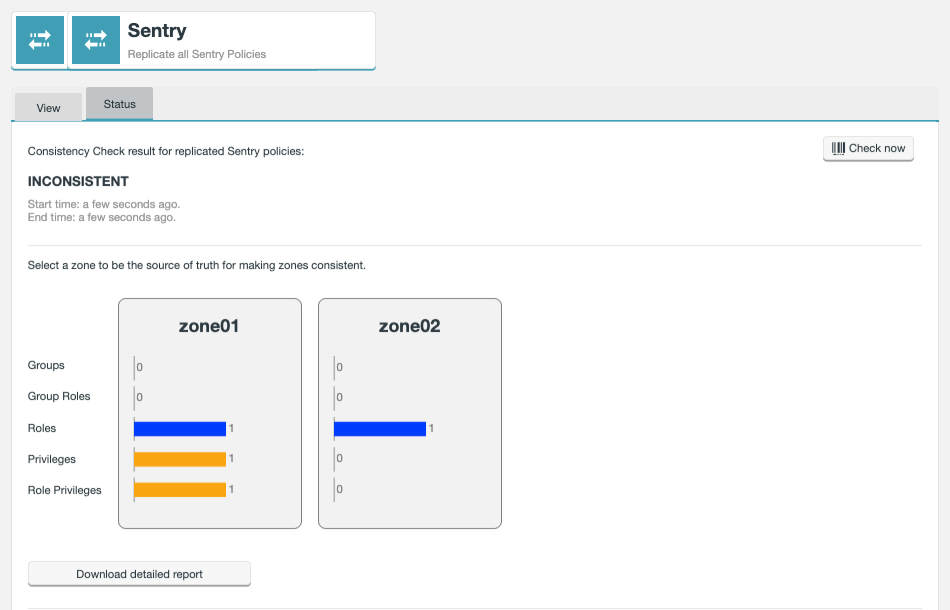Click the larger Sentry replication icon

[94, 39]
